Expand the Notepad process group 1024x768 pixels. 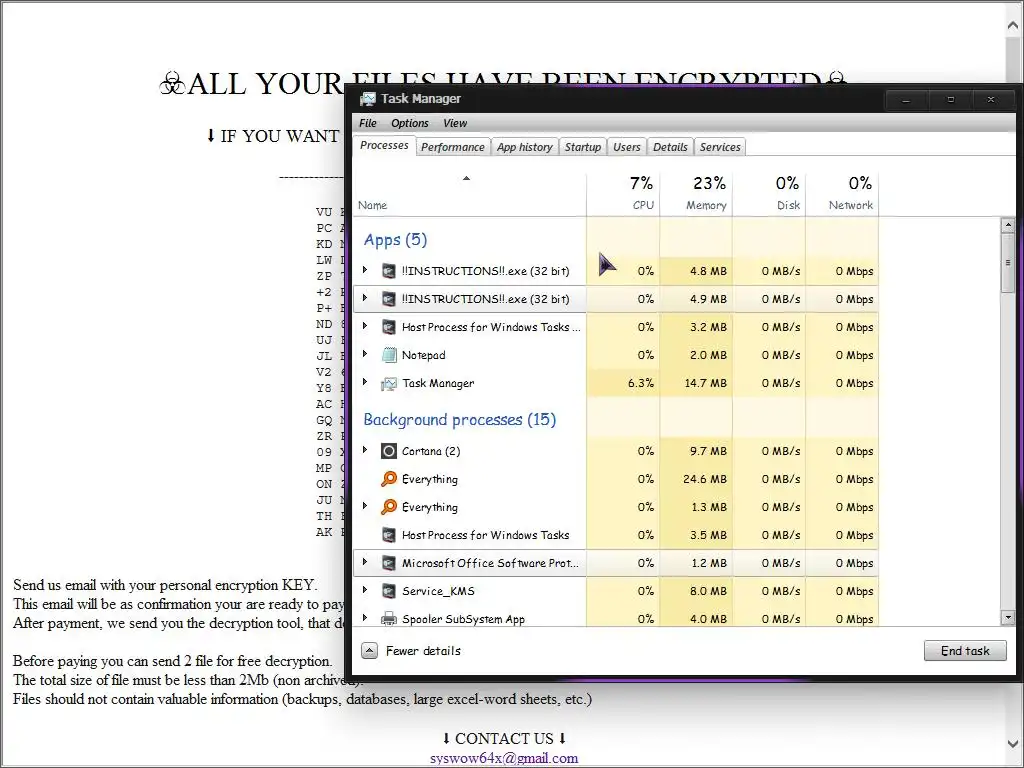[365, 354]
